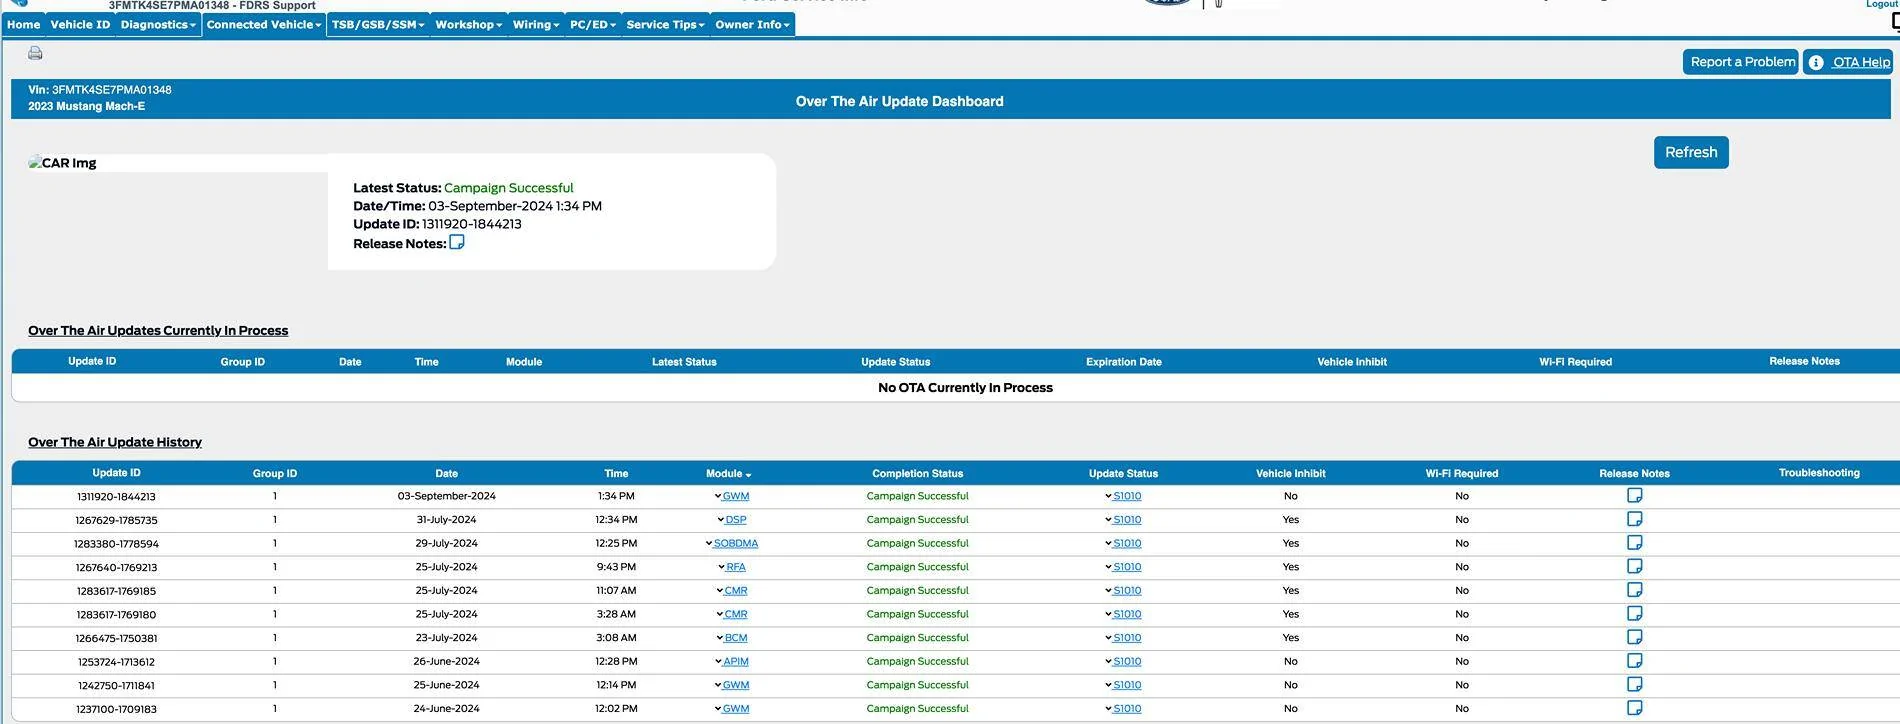This screenshot has height=724, width=1900.
Task: Expand S1010 status for update 1253724-1713612
Action: point(1123,662)
